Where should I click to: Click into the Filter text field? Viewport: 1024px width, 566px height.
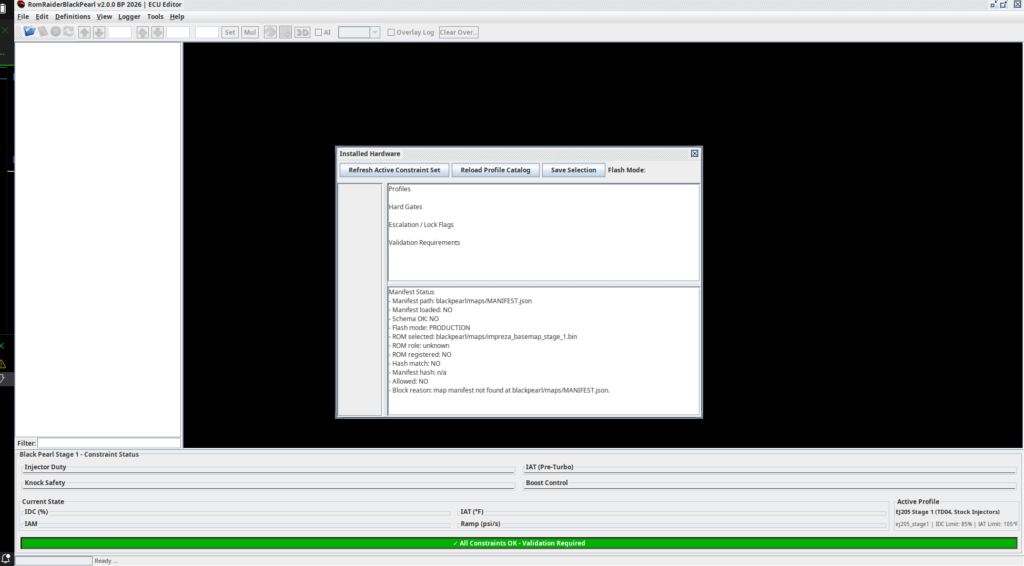coord(108,442)
